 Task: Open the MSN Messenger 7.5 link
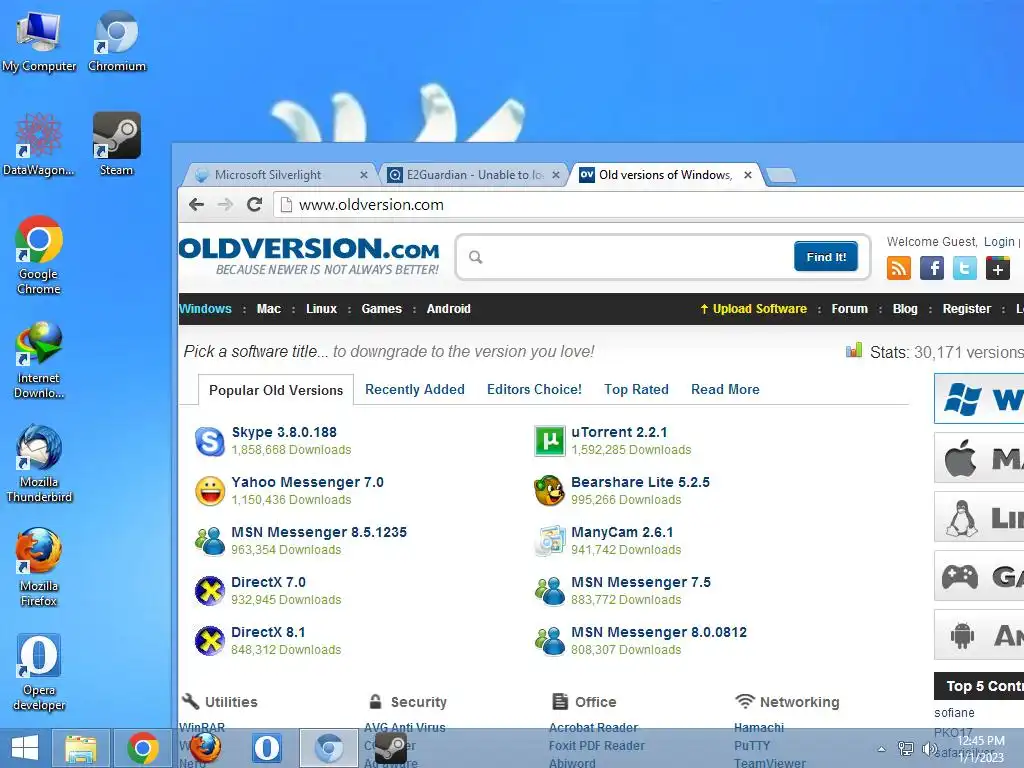641,582
